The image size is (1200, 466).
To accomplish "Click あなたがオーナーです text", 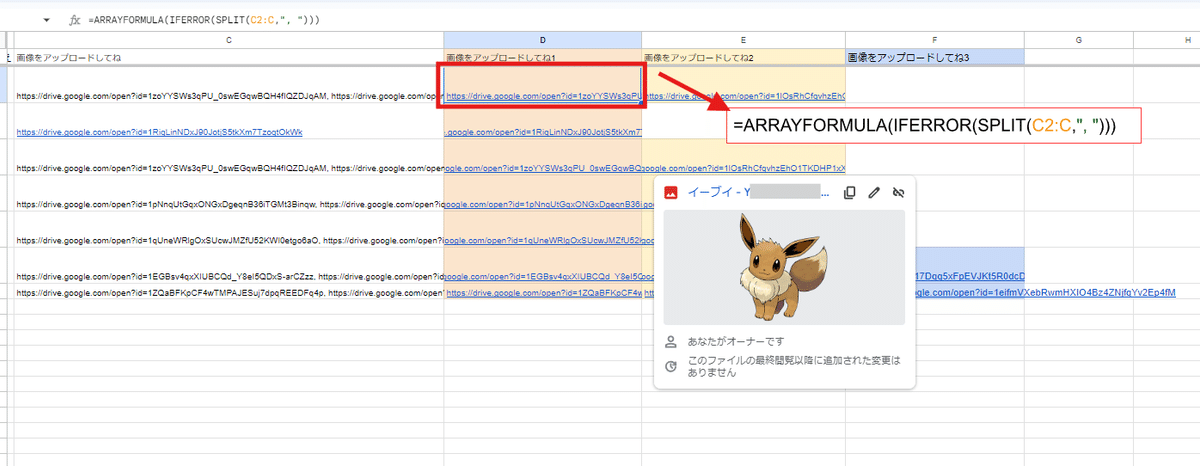I will click(736, 341).
